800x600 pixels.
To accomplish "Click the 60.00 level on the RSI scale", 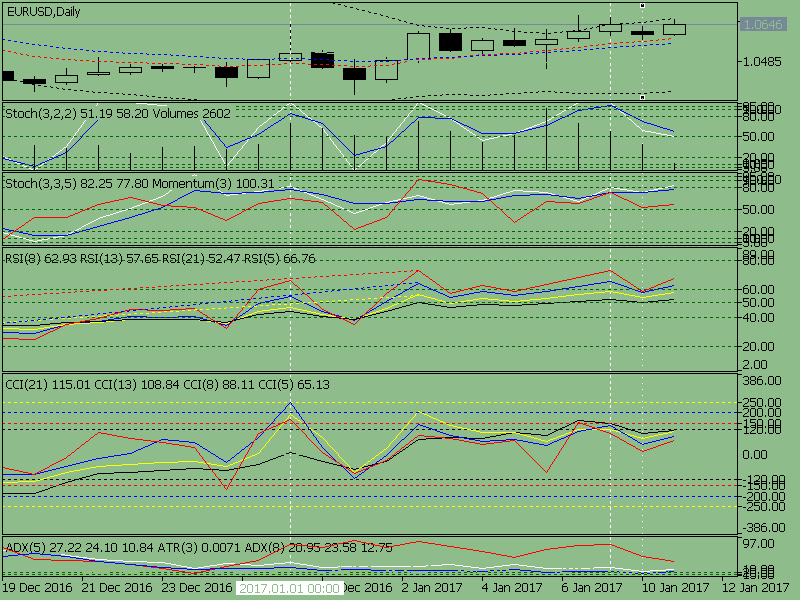I will 758,290.
